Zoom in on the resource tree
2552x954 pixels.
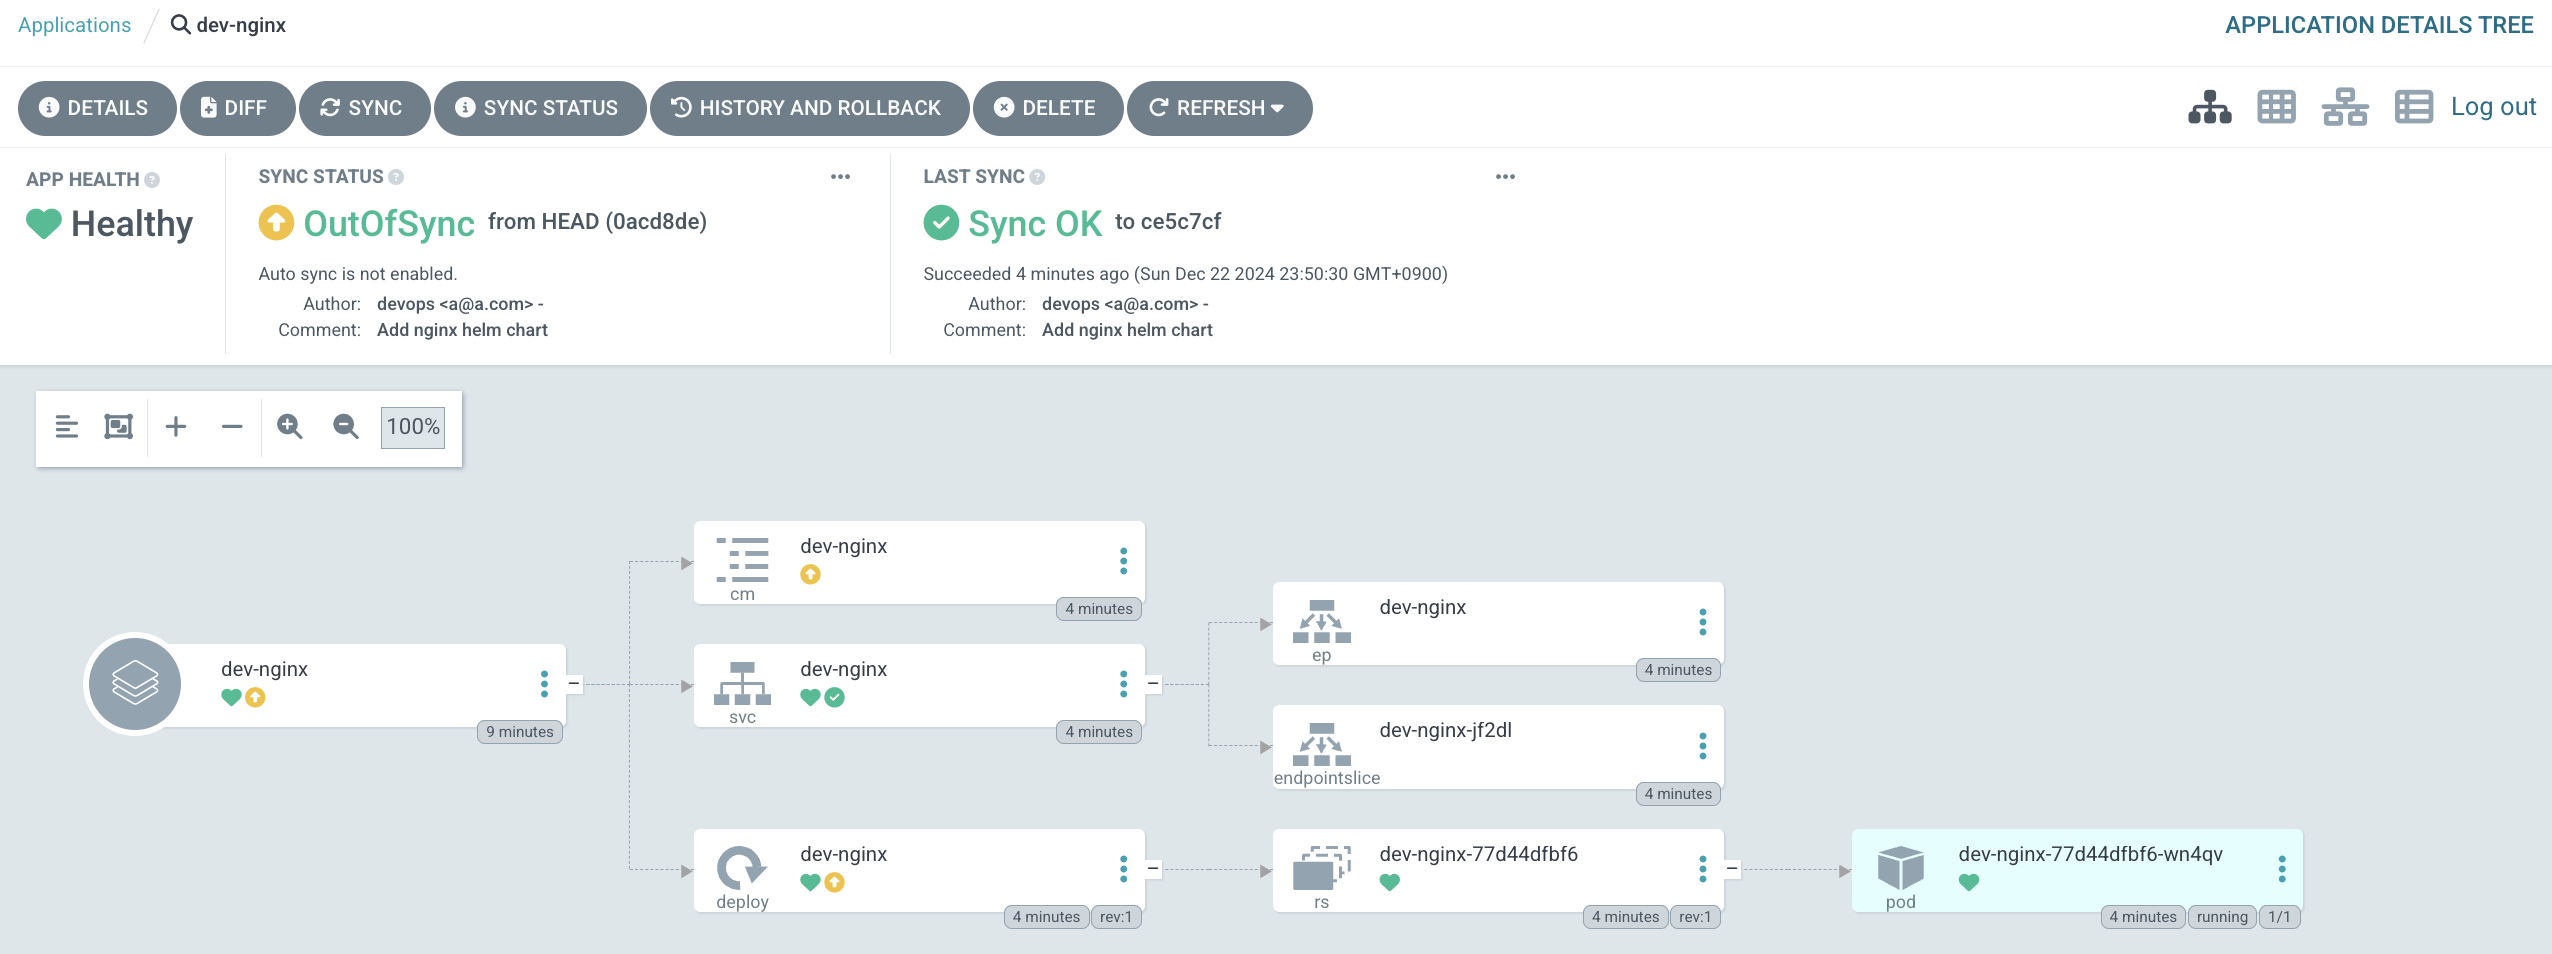tap(290, 427)
